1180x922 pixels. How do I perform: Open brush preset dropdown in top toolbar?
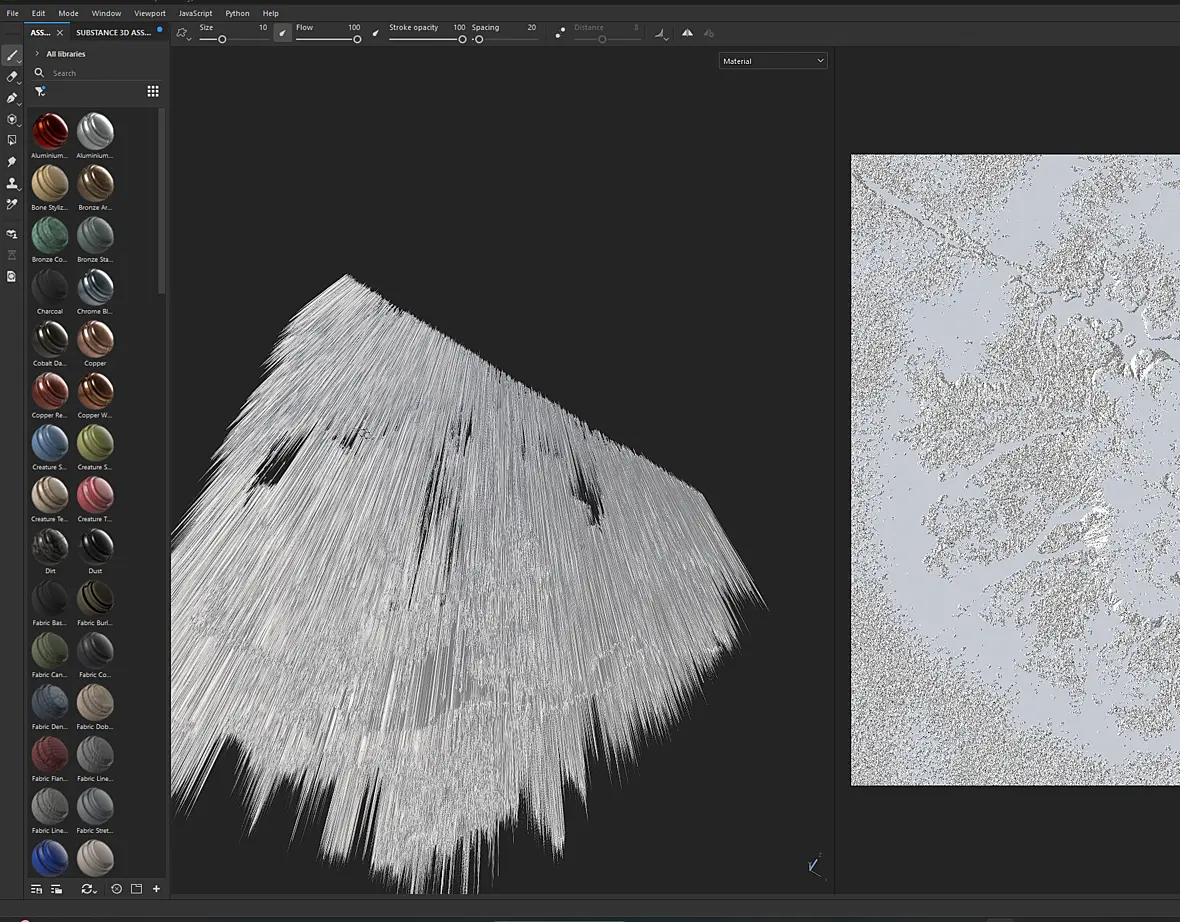click(x=183, y=33)
